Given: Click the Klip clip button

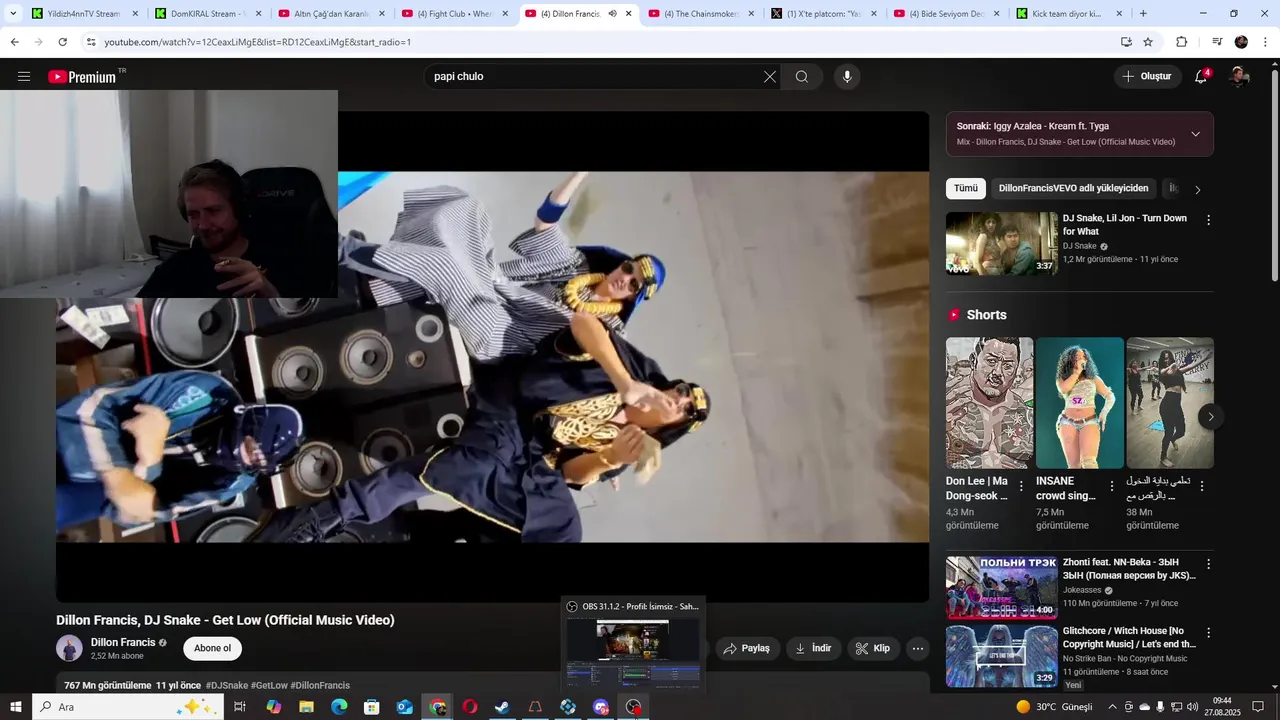Looking at the screenshot, I should tap(873, 648).
